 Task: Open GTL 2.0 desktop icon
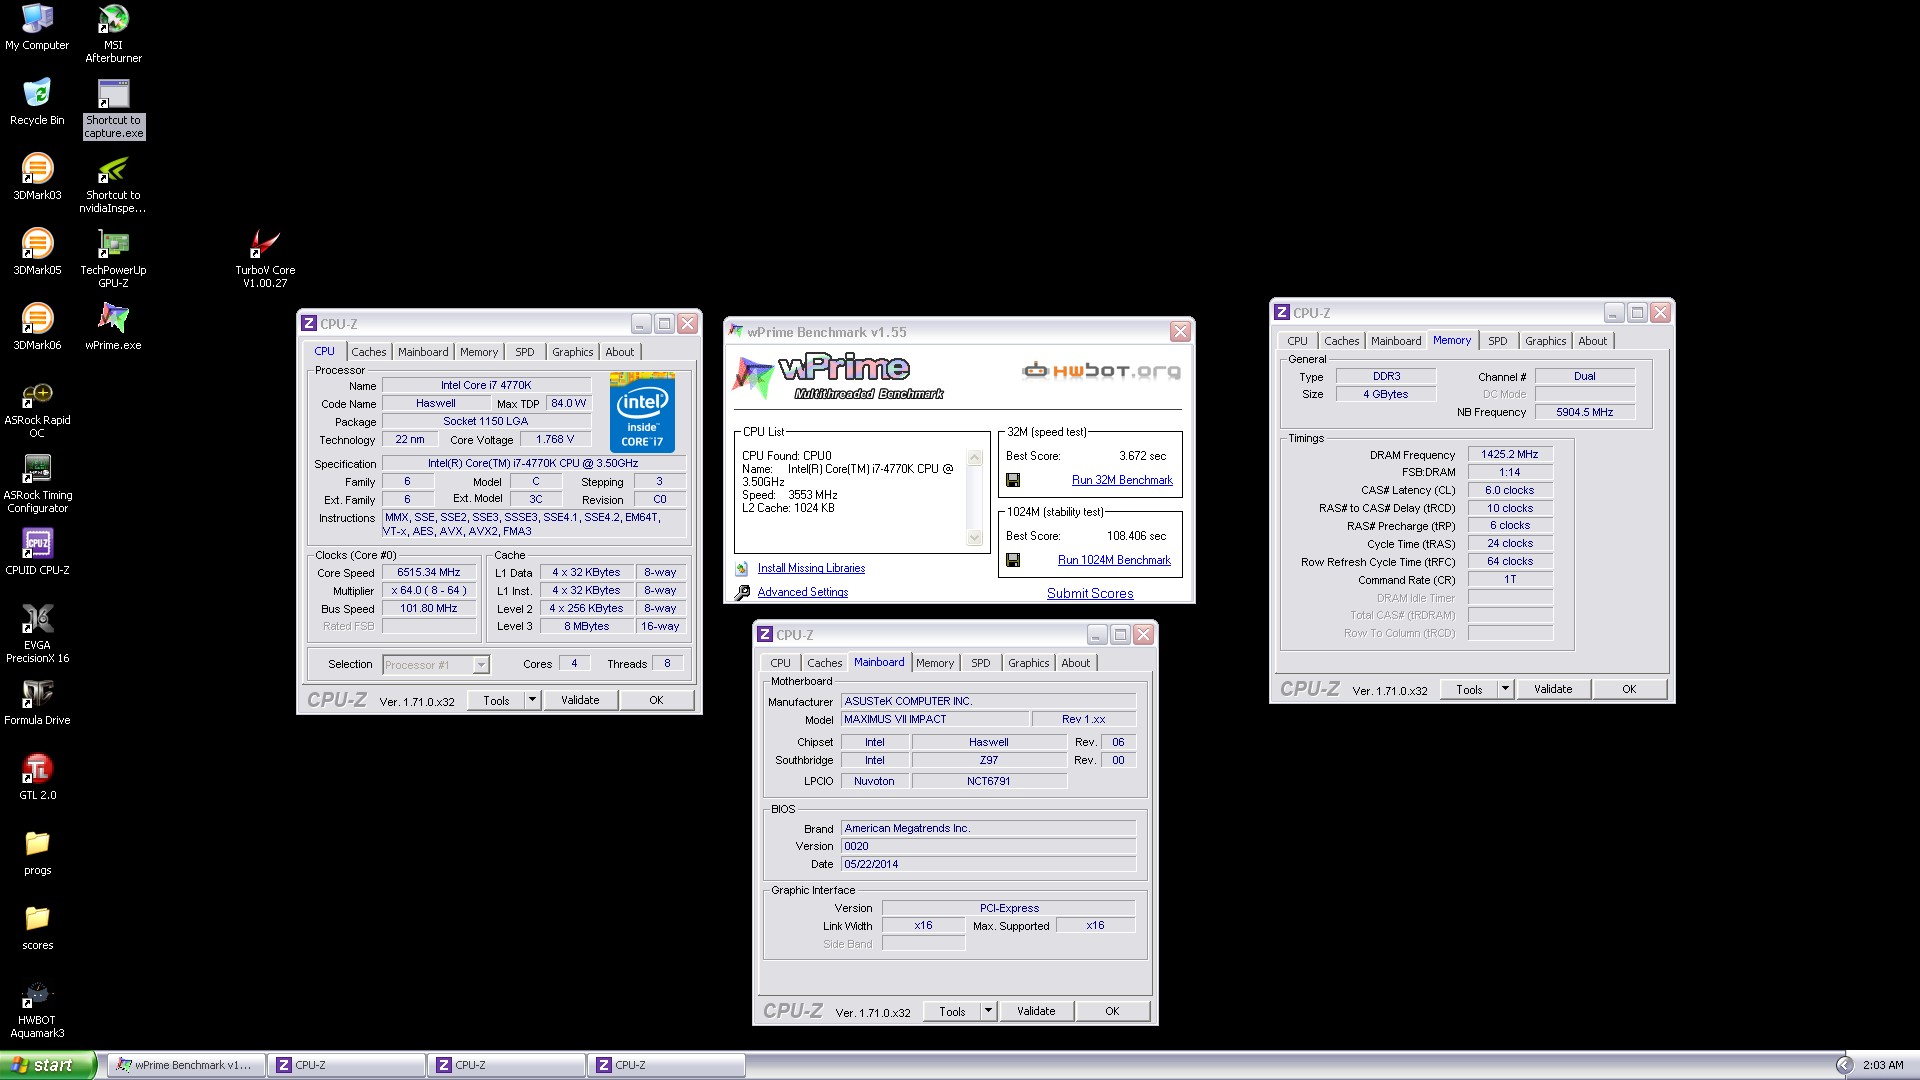coord(37,777)
